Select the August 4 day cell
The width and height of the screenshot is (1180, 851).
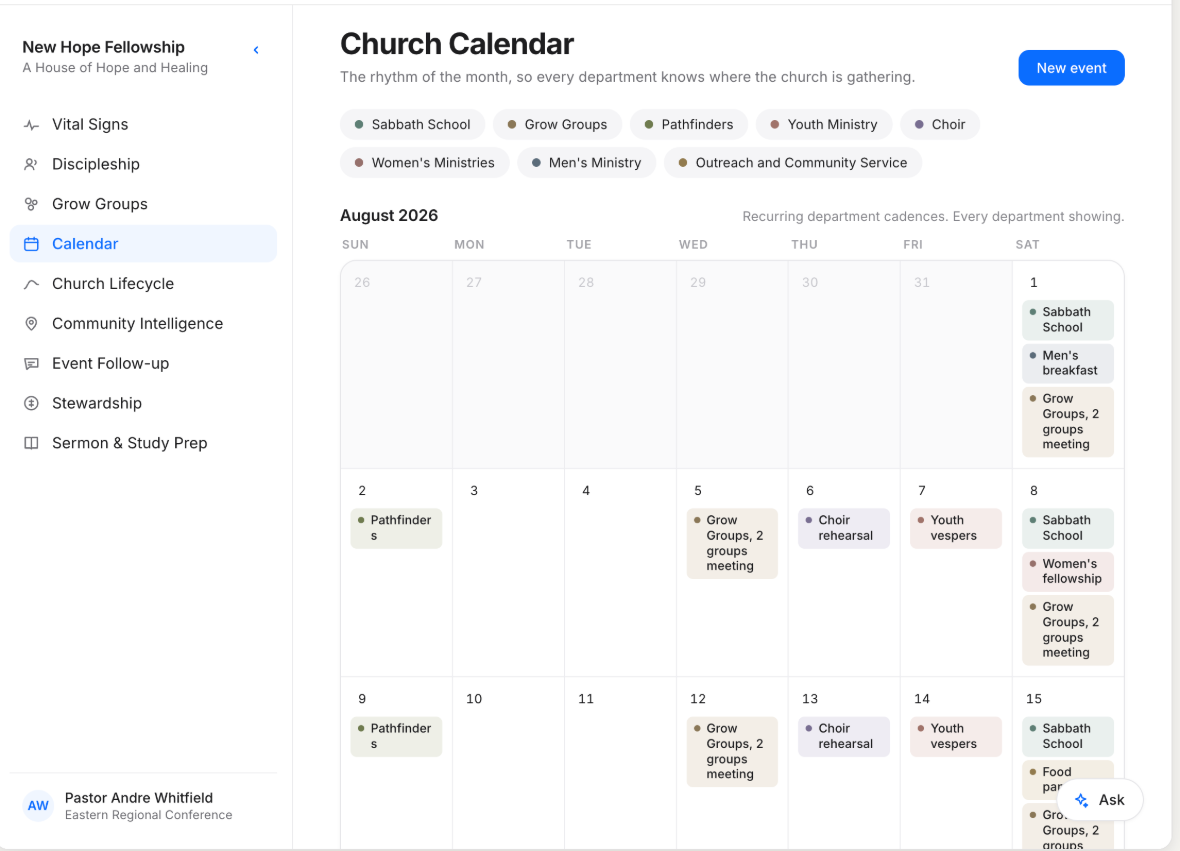tap(620, 573)
